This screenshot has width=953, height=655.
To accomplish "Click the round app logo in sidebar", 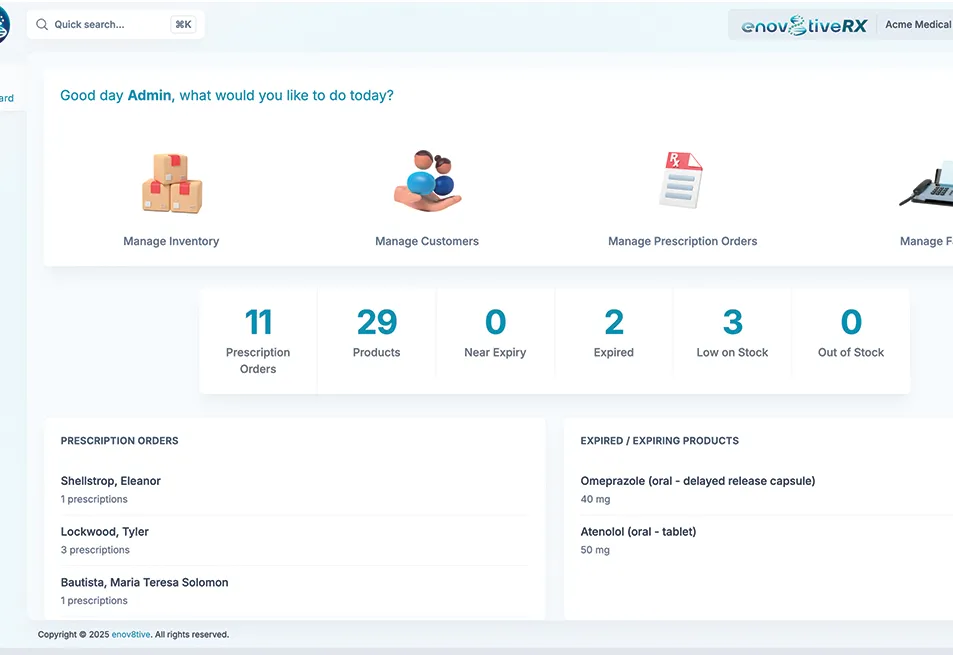I will [x=3, y=25].
